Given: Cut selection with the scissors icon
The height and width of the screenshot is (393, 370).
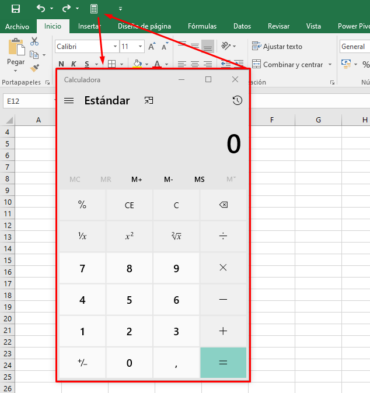Looking at the screenshot, I should pyautogui.click(x=34, y=41).
